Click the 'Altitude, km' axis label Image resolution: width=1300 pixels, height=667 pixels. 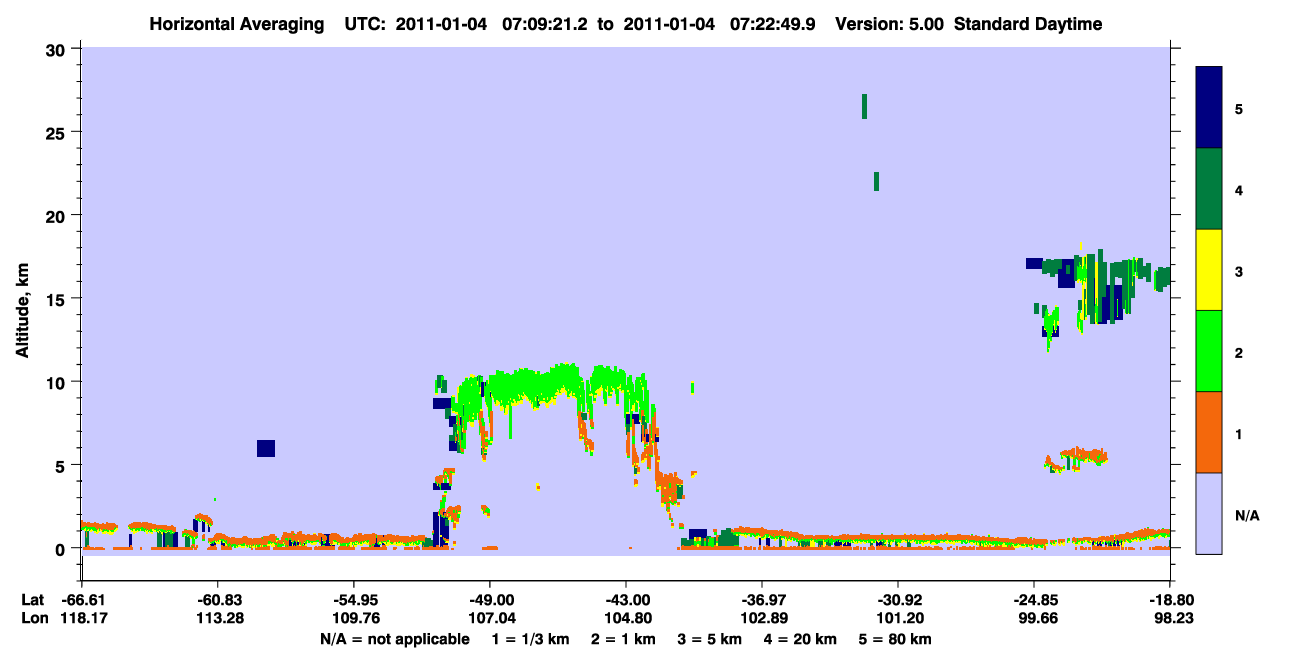click(x=22, y=312)
